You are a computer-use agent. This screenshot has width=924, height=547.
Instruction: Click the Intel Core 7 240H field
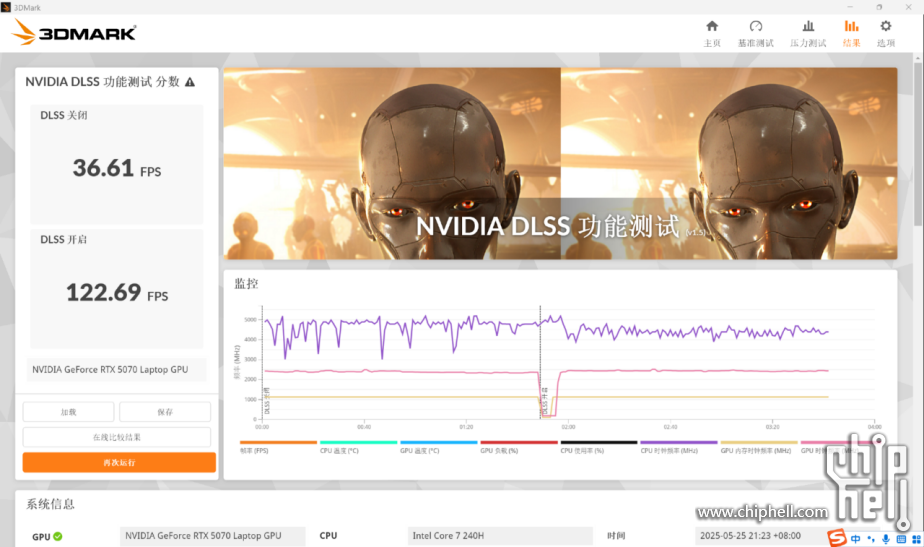500,536
